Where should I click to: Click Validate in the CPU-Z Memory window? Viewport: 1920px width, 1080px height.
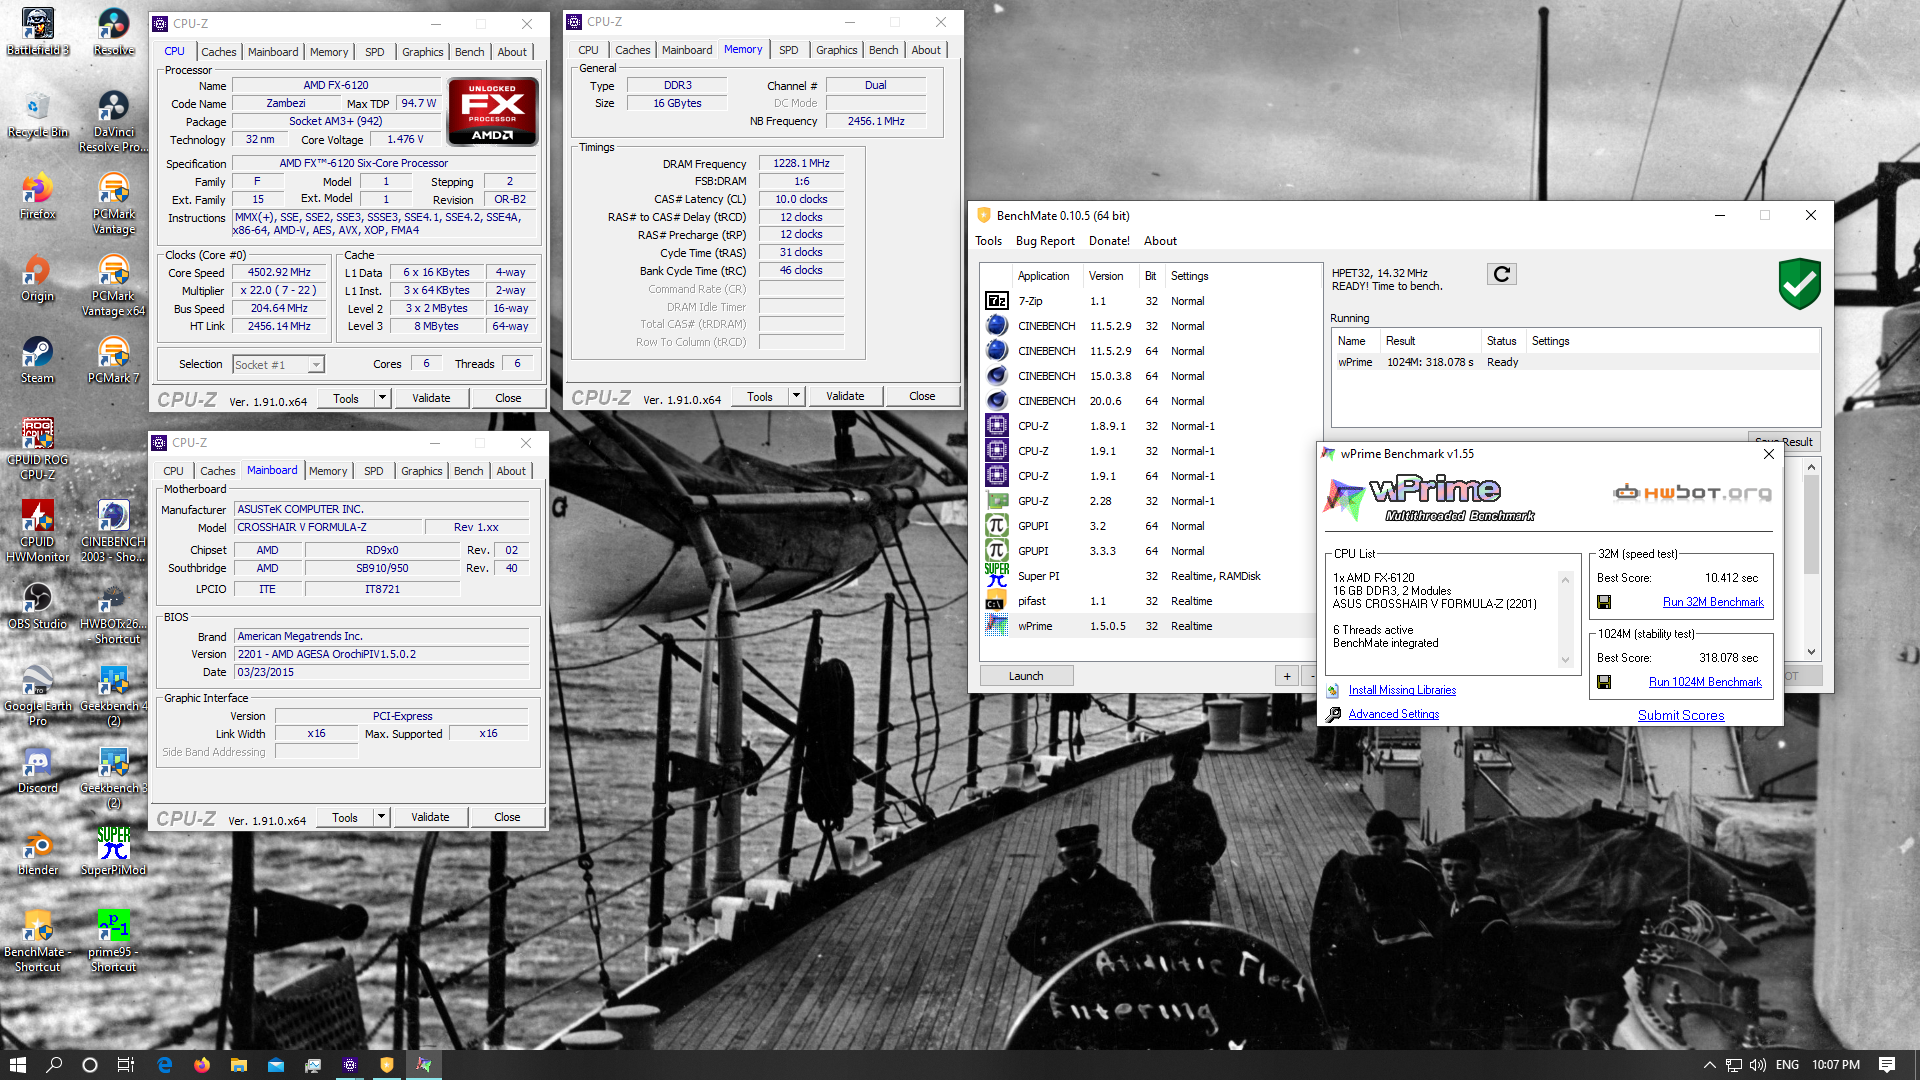845,396
